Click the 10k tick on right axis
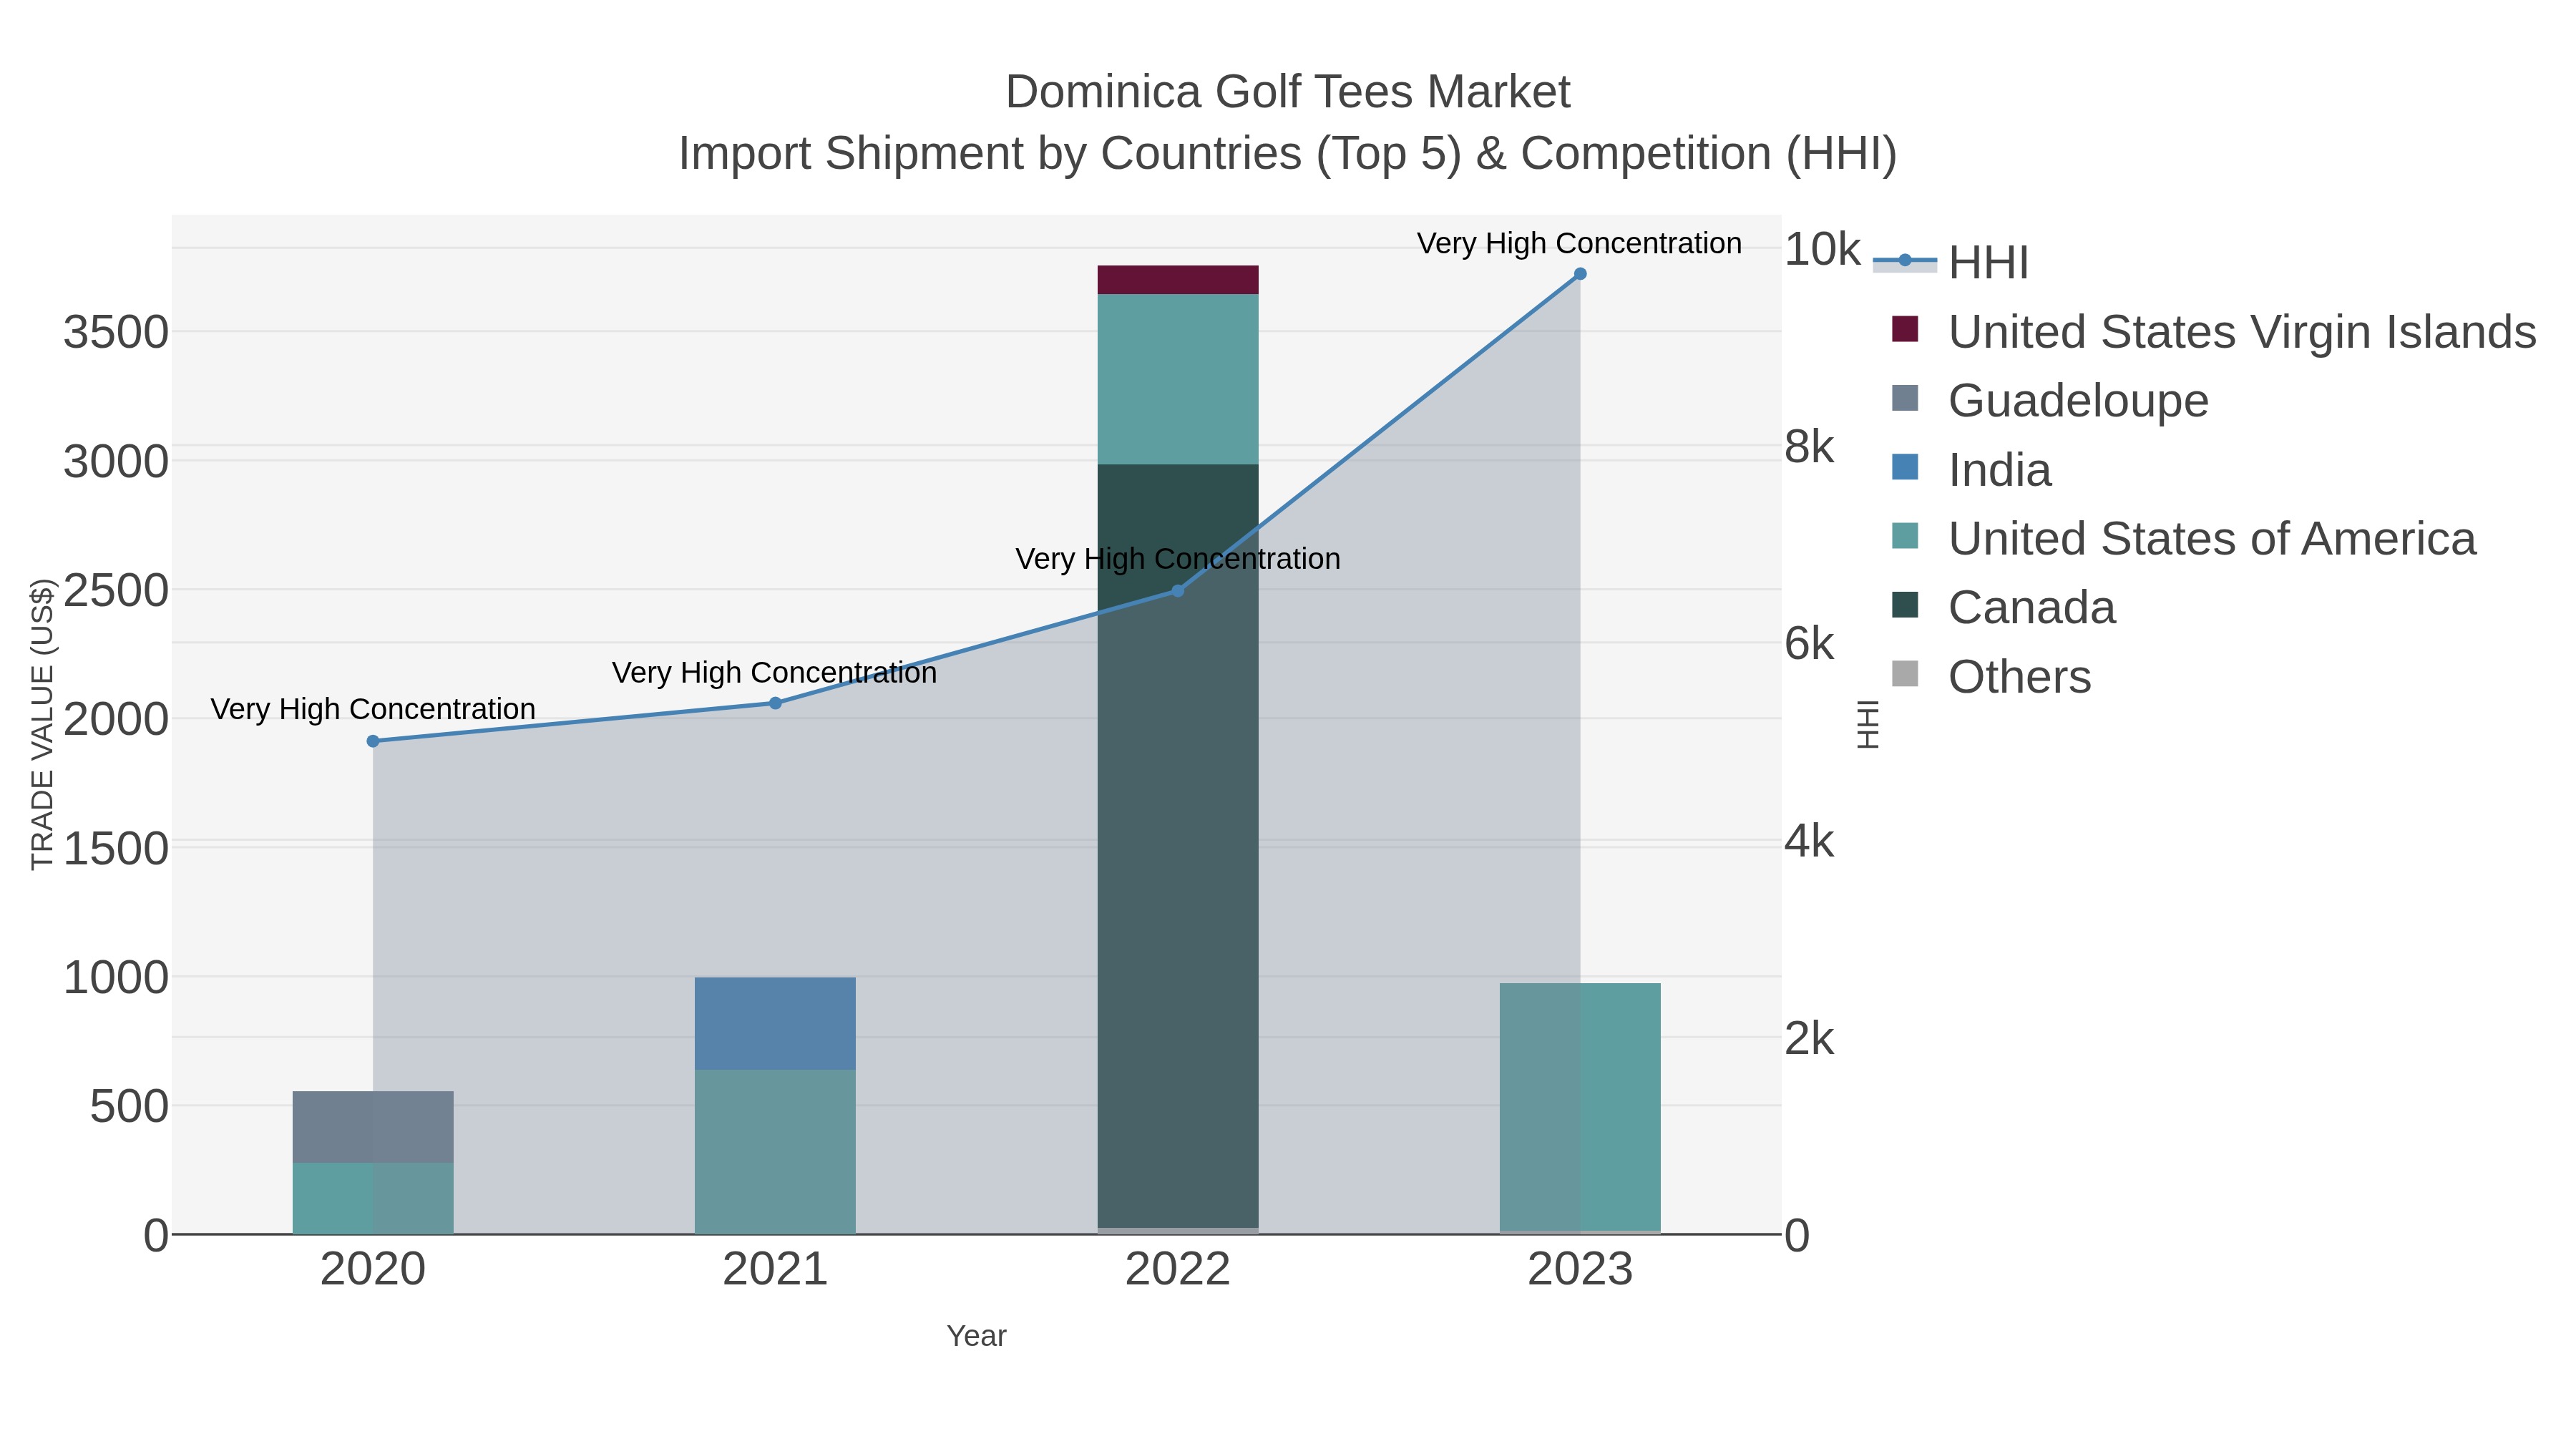This screenshot has height=1449, width=2576. [1822, 249]
